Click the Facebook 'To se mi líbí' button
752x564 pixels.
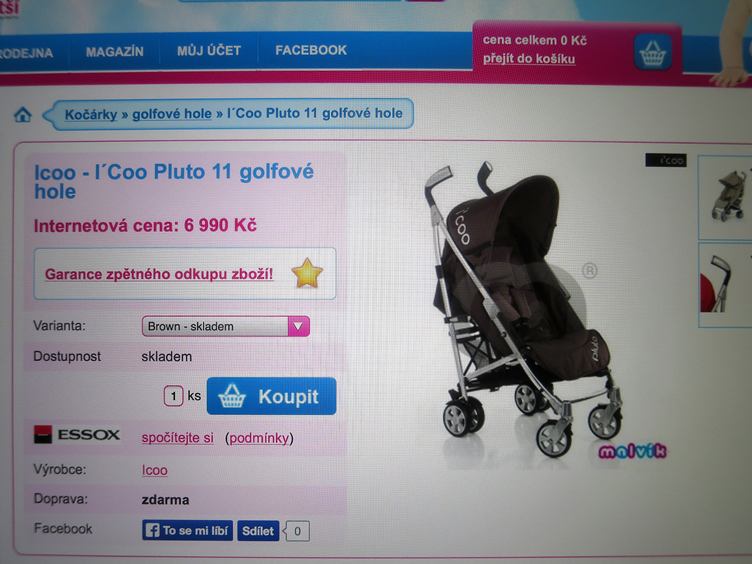(x=188, y=530)
